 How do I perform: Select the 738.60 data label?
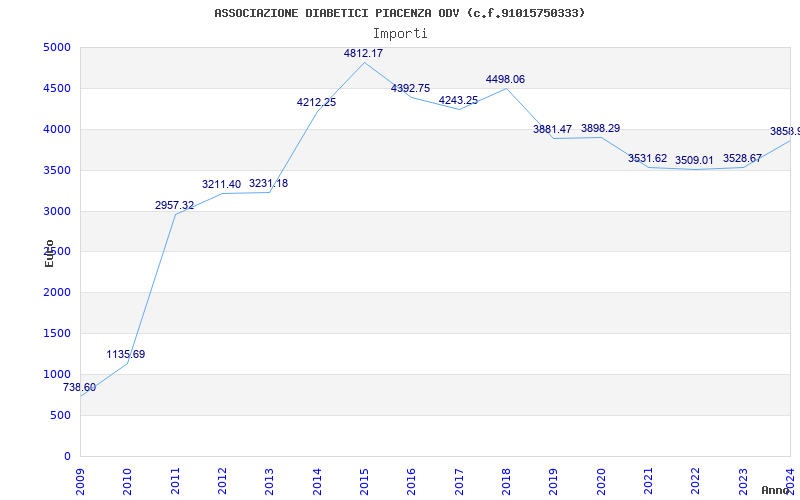pos(79,388)
